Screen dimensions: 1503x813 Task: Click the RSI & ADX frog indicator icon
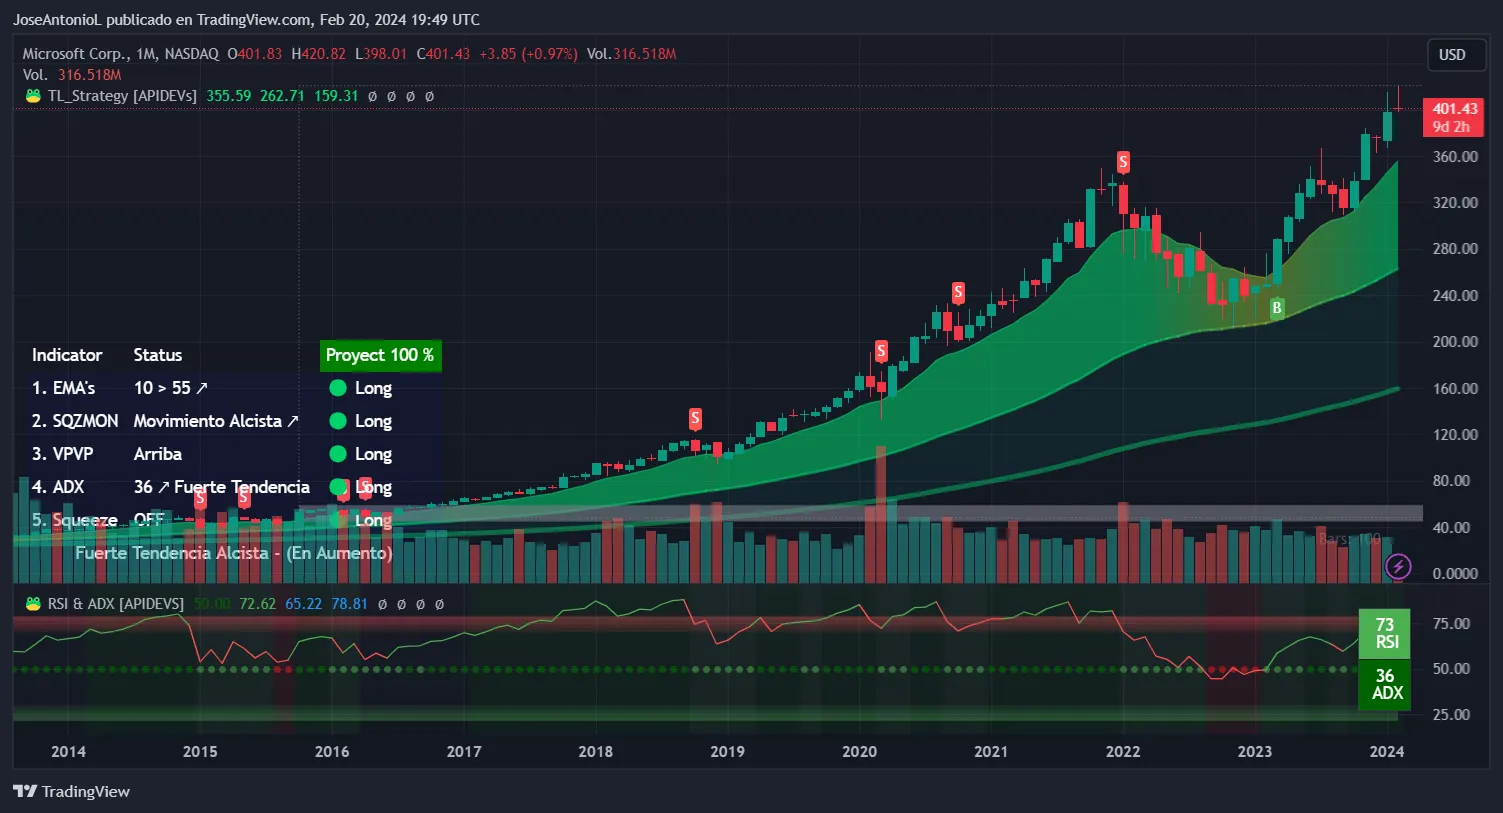pyautogui.click(x=33, y=604)
